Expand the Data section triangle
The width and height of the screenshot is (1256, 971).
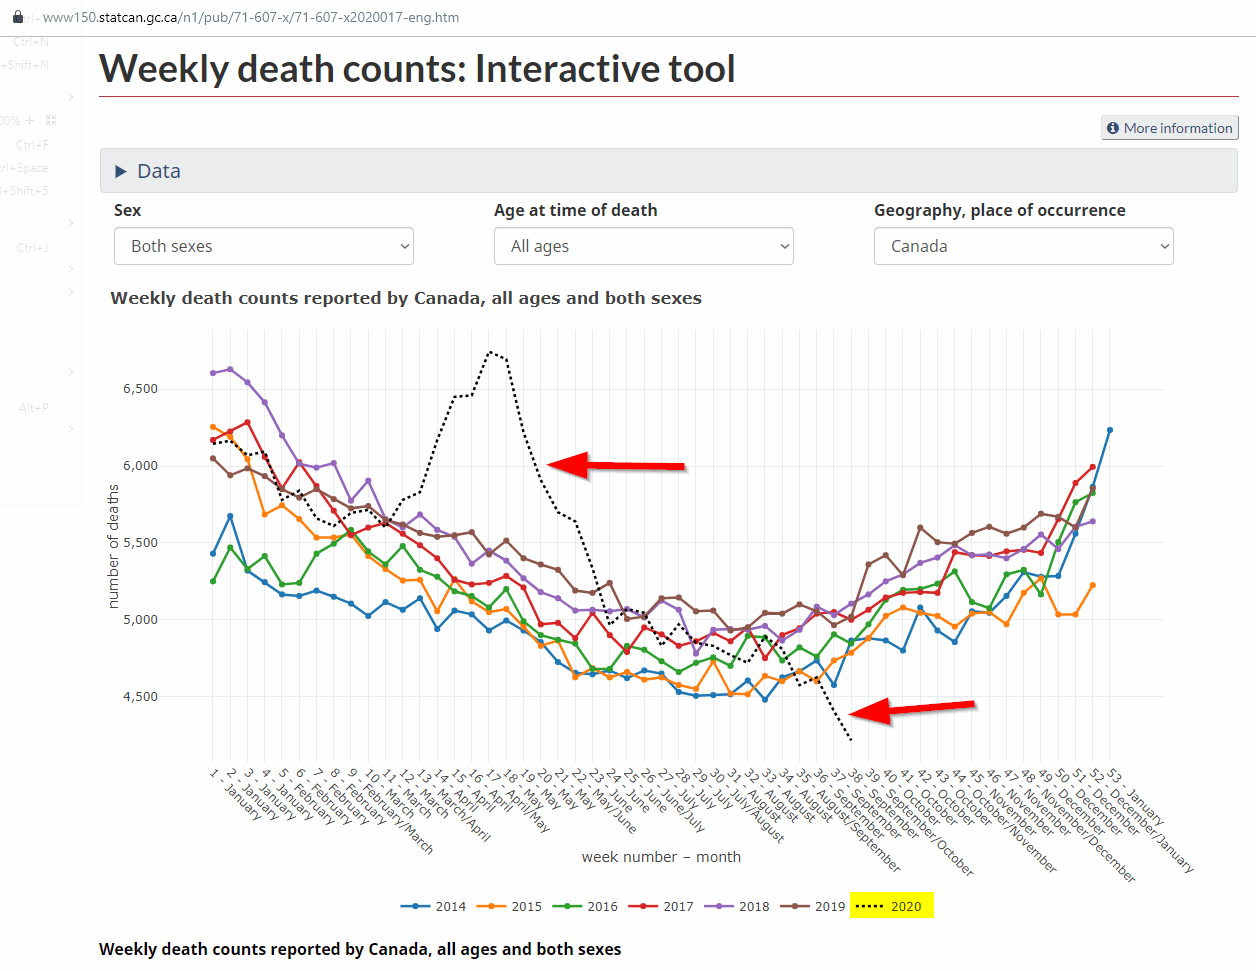tap(121, 171)
